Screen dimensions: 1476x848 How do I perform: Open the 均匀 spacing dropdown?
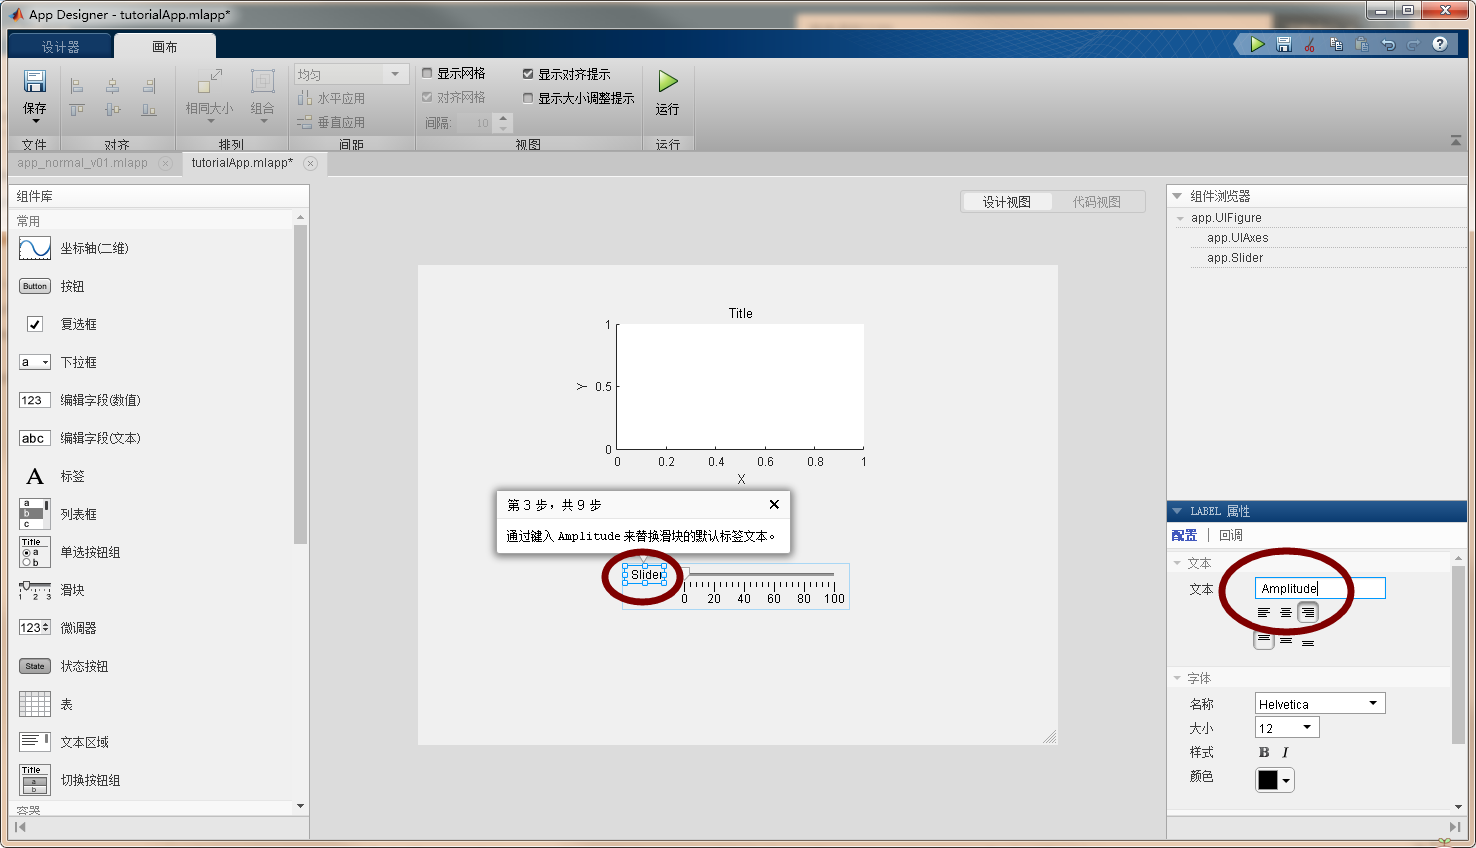395,73
